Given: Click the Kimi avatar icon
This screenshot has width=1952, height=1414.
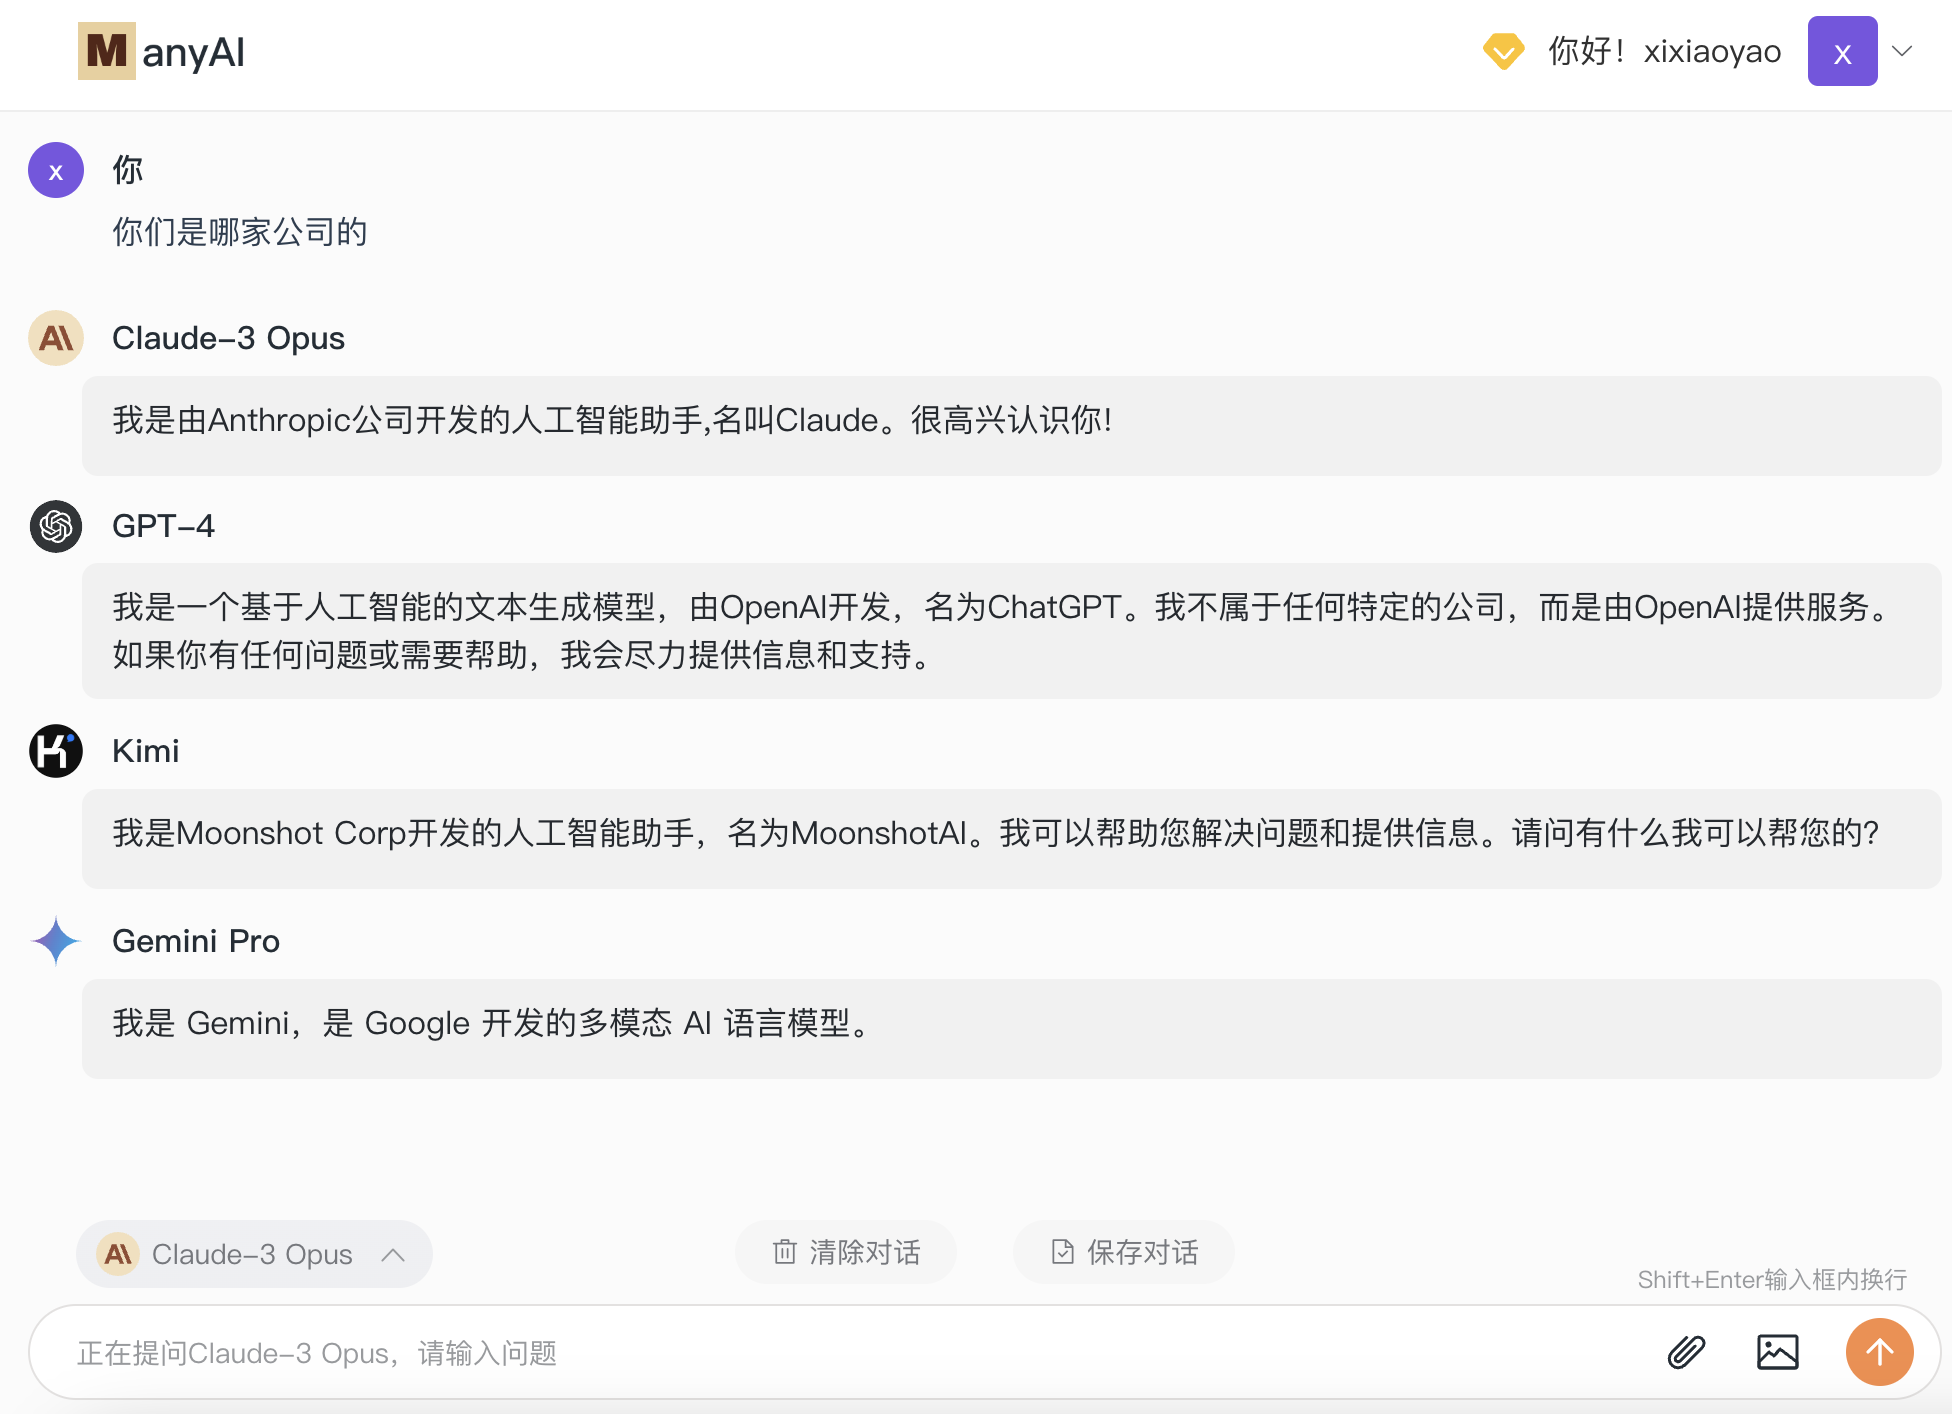Looking at the screenshot, I should 56,751.
